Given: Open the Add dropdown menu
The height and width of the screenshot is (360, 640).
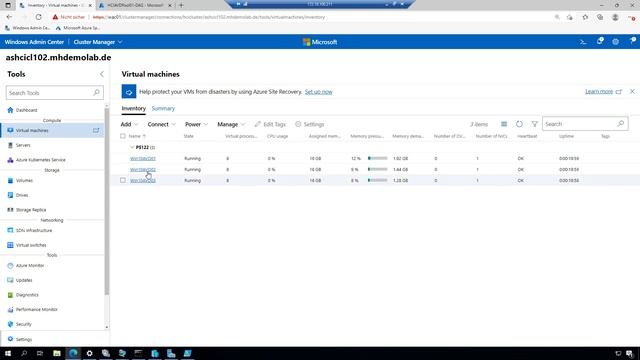Looking at the screenshot, I should tap(129, 124).
